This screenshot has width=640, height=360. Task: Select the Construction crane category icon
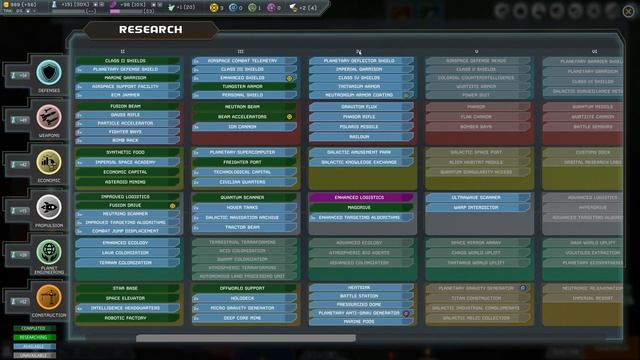coord(49,297)
